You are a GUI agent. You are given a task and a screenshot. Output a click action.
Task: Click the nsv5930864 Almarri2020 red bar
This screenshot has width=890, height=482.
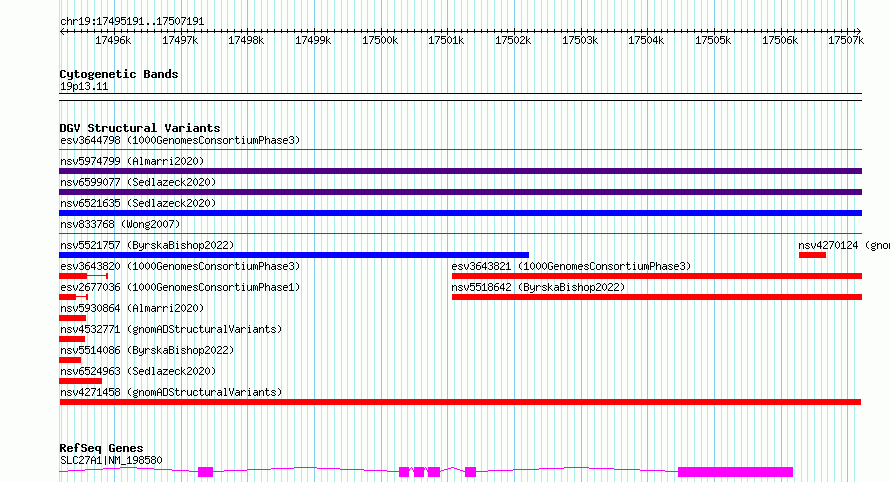(x=72, y=318)
